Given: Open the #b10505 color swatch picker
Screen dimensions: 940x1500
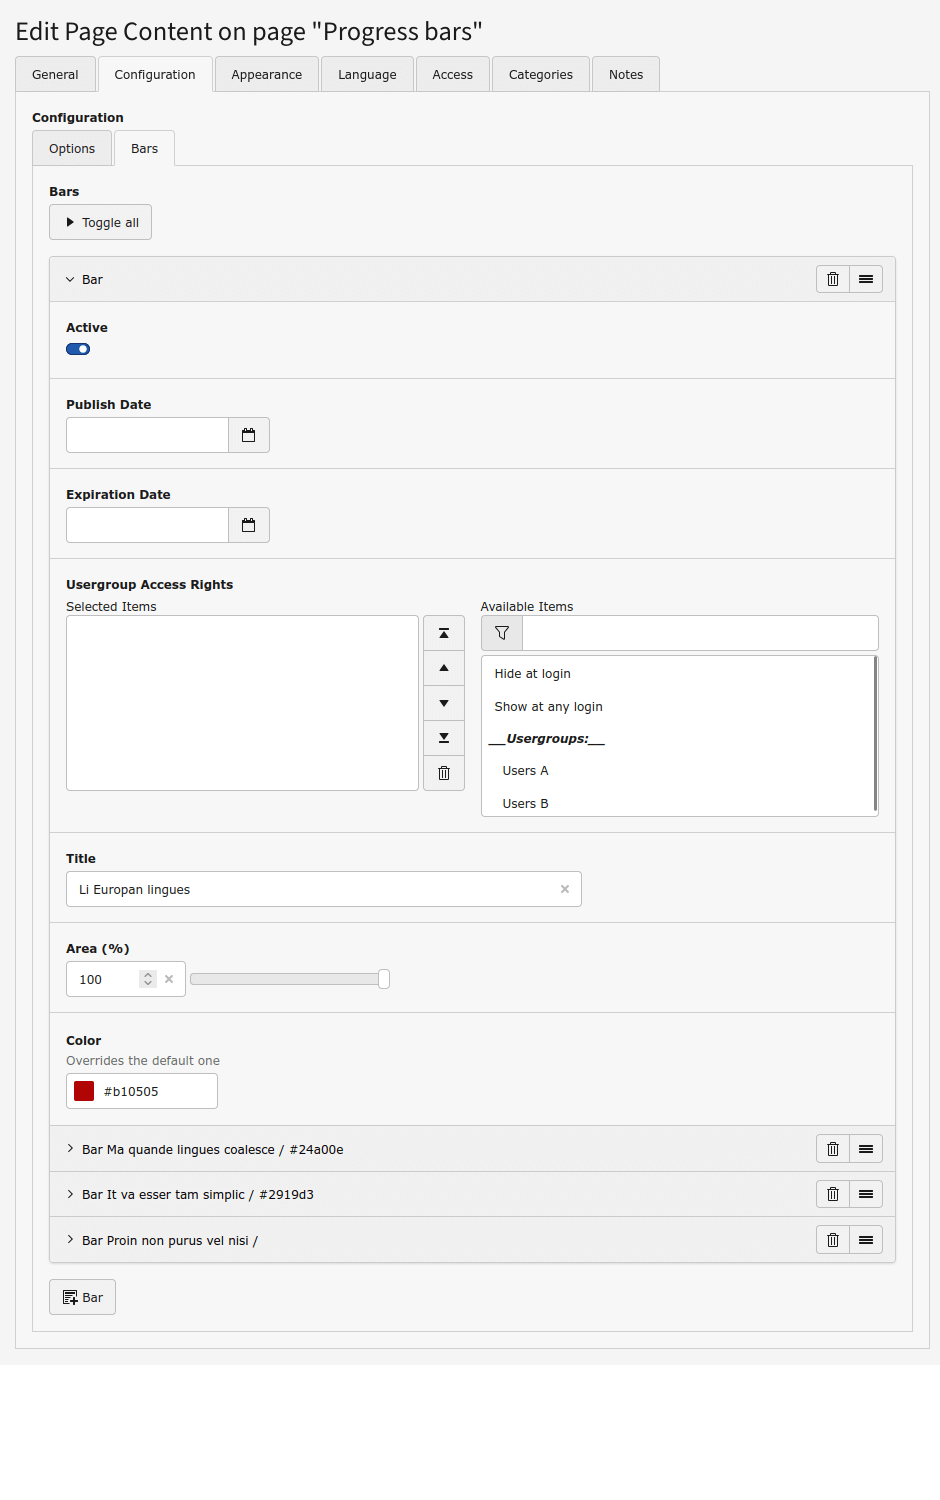Looking at the screenshot, I should (85, 1091).
